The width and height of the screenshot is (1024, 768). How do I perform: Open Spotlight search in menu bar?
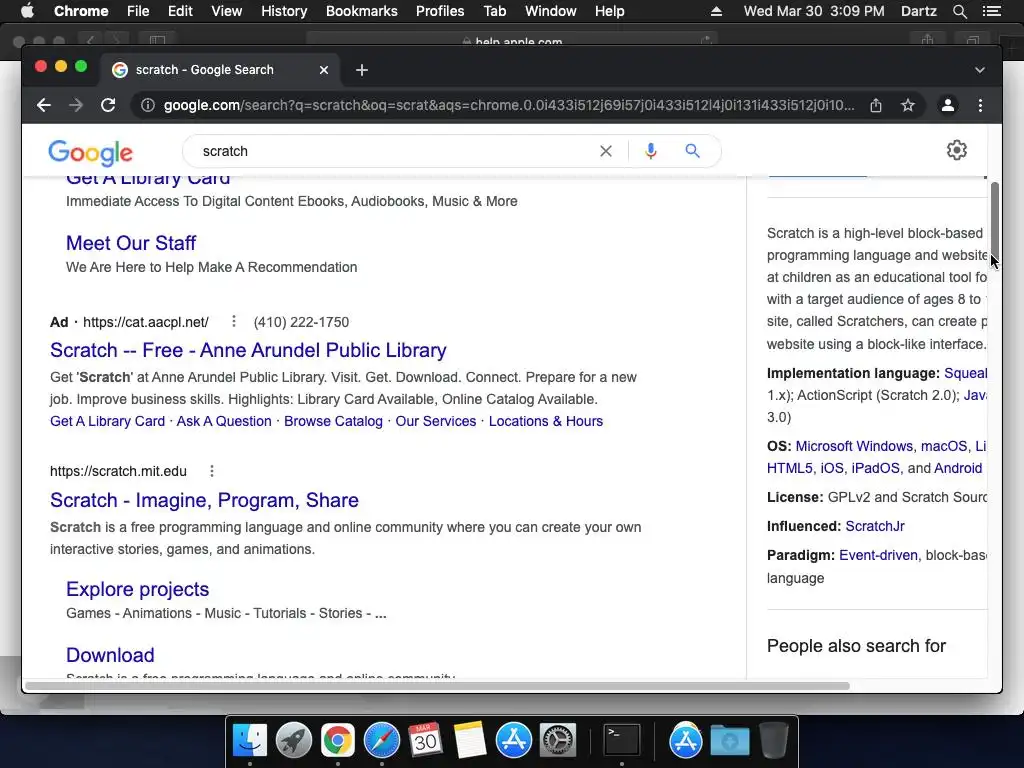tap(959, 11)
